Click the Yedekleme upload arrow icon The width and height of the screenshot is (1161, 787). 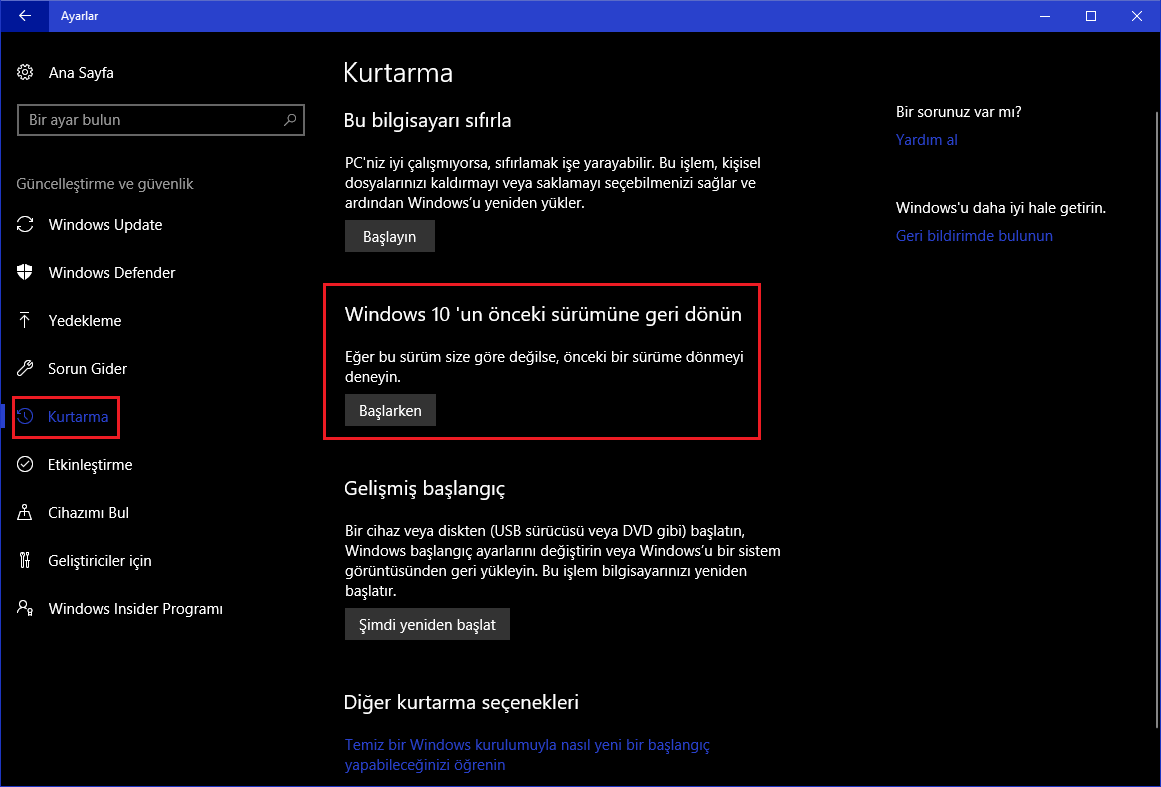(25, 321)
